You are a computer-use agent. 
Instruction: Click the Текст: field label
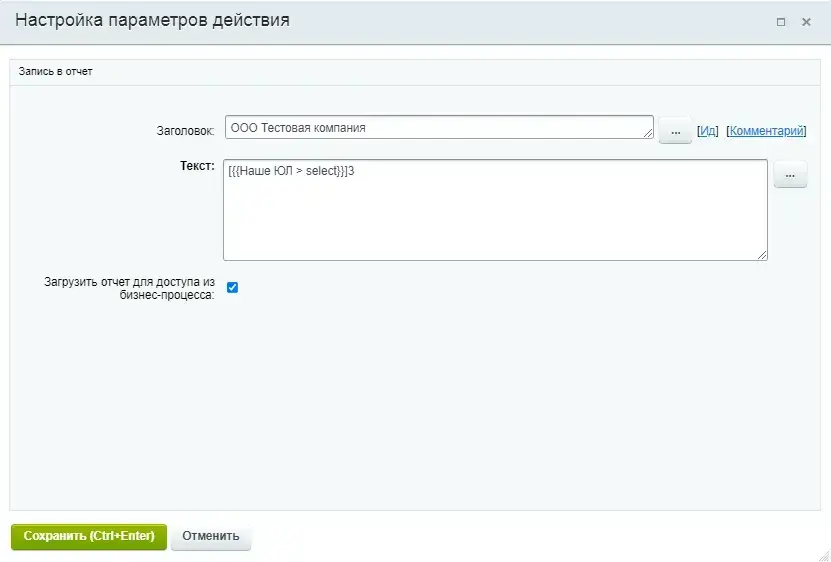click(197, 166)
